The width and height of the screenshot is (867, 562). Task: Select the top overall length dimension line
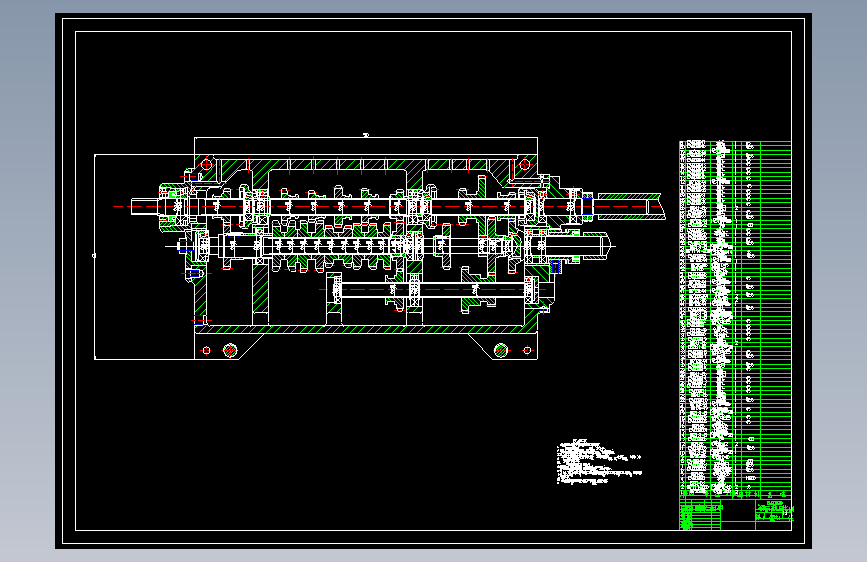pos(365,137)
